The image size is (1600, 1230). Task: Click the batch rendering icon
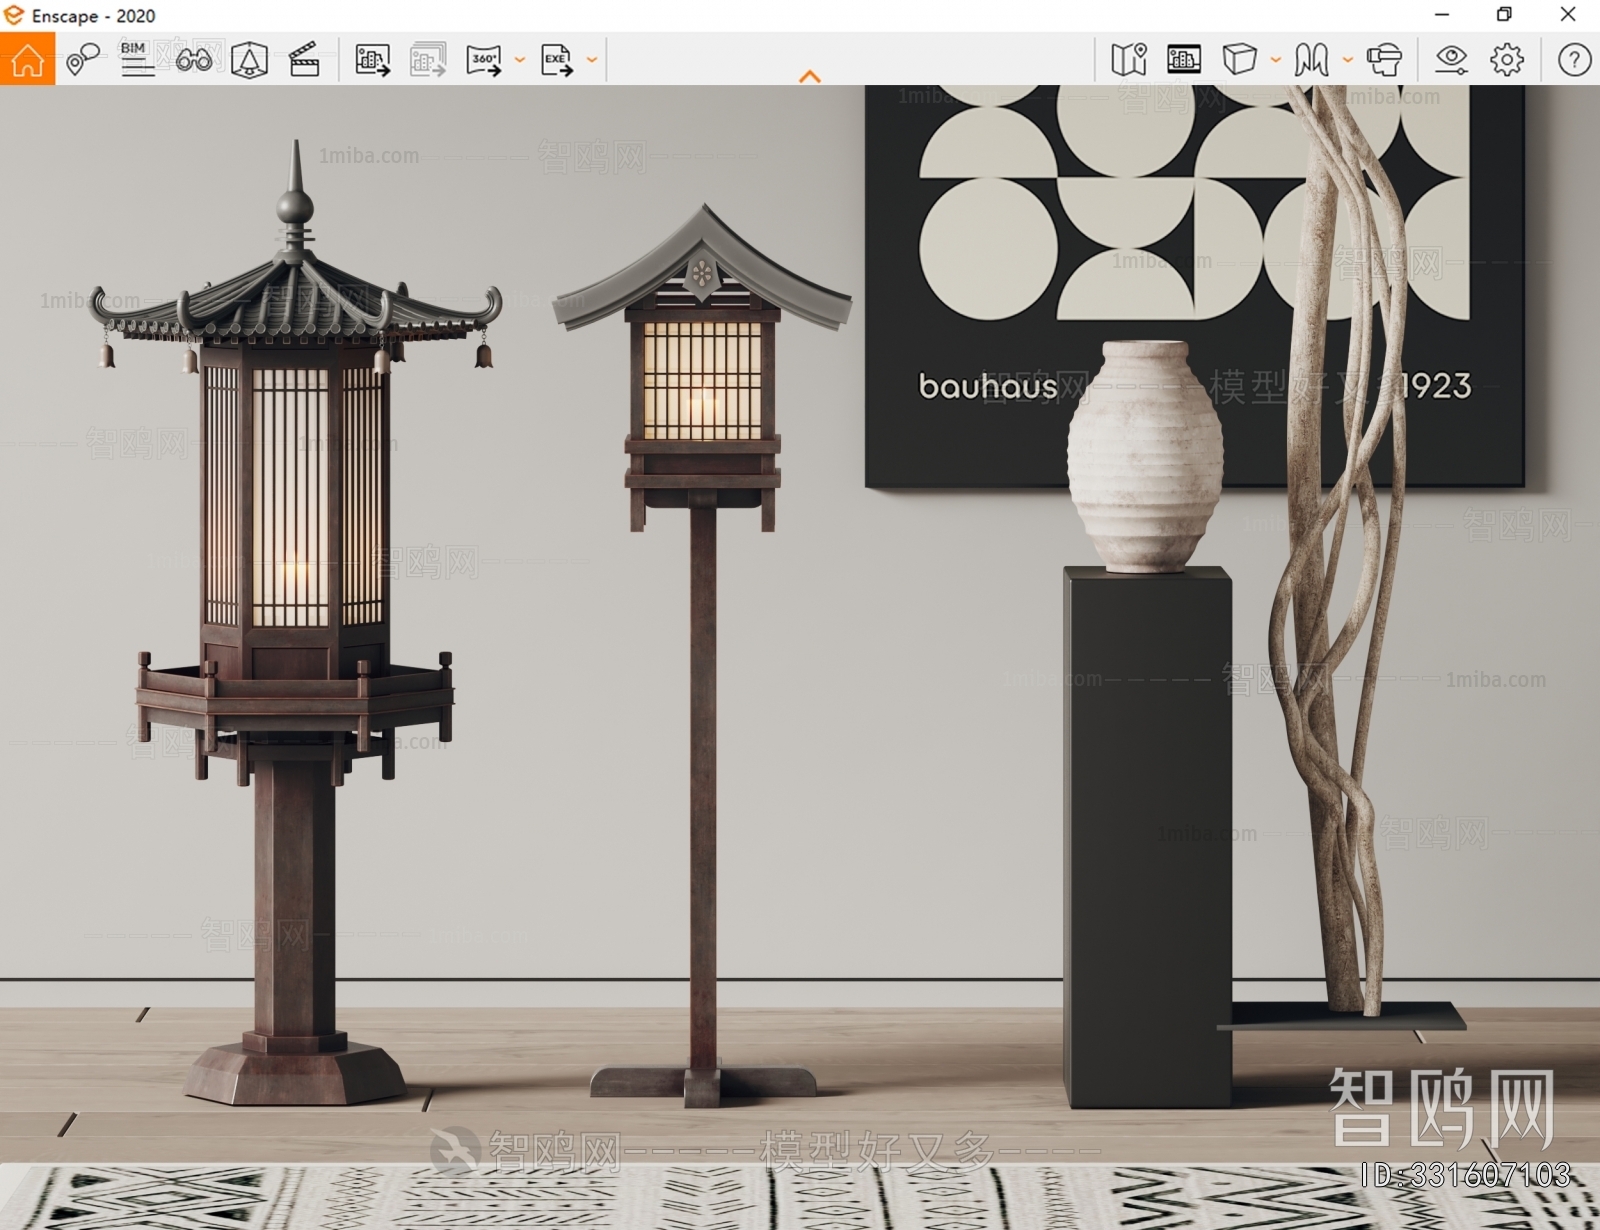(x=428, y=59)
